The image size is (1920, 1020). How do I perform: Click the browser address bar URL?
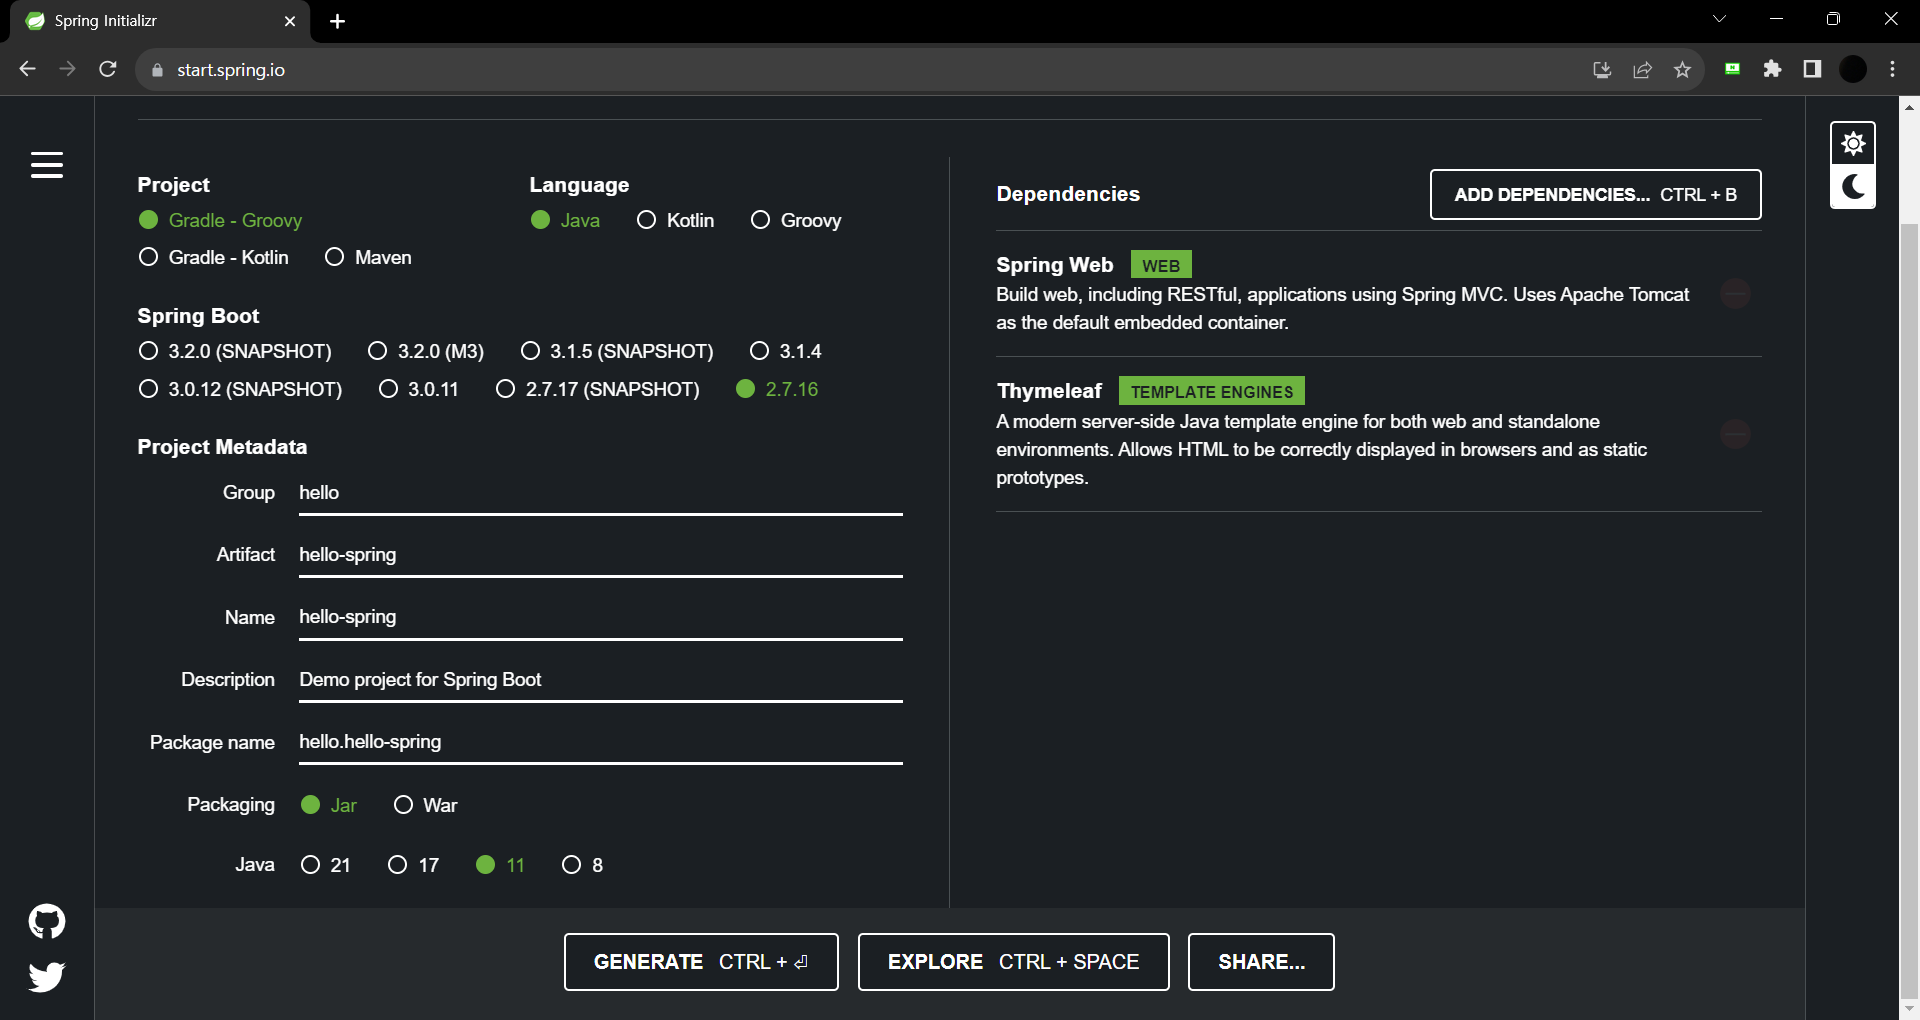231,70
